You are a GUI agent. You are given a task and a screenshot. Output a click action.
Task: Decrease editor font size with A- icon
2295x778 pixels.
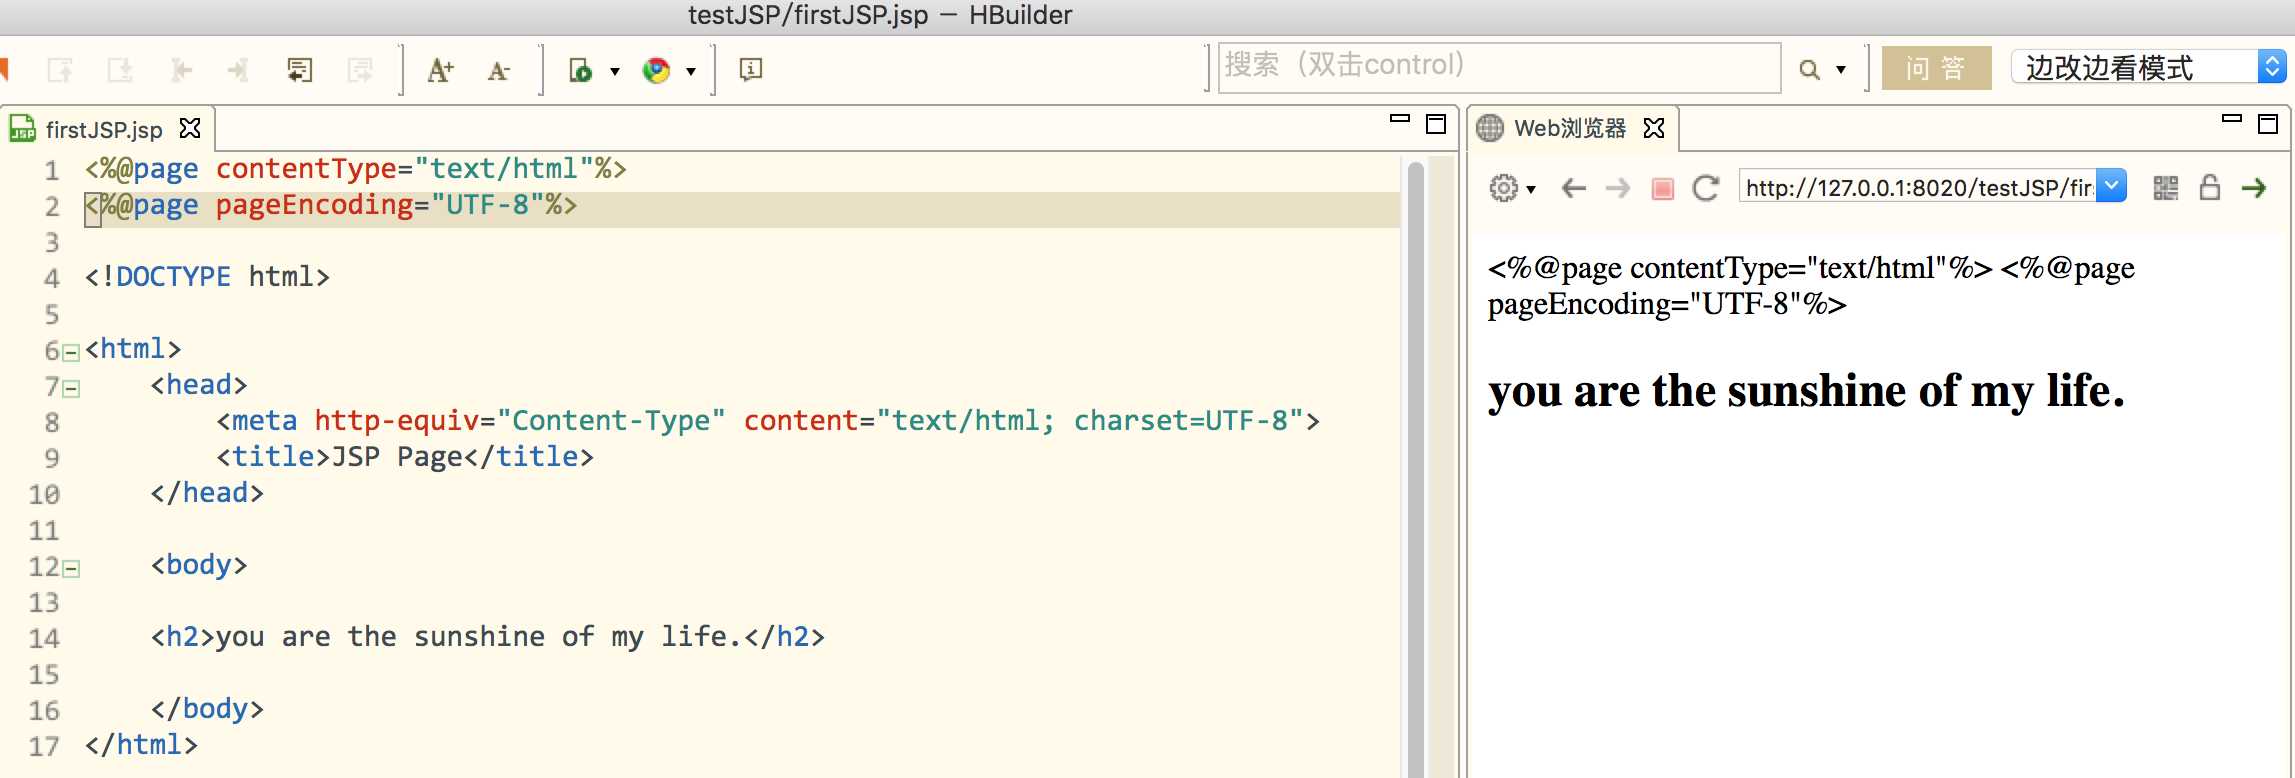tap(498, 70)
